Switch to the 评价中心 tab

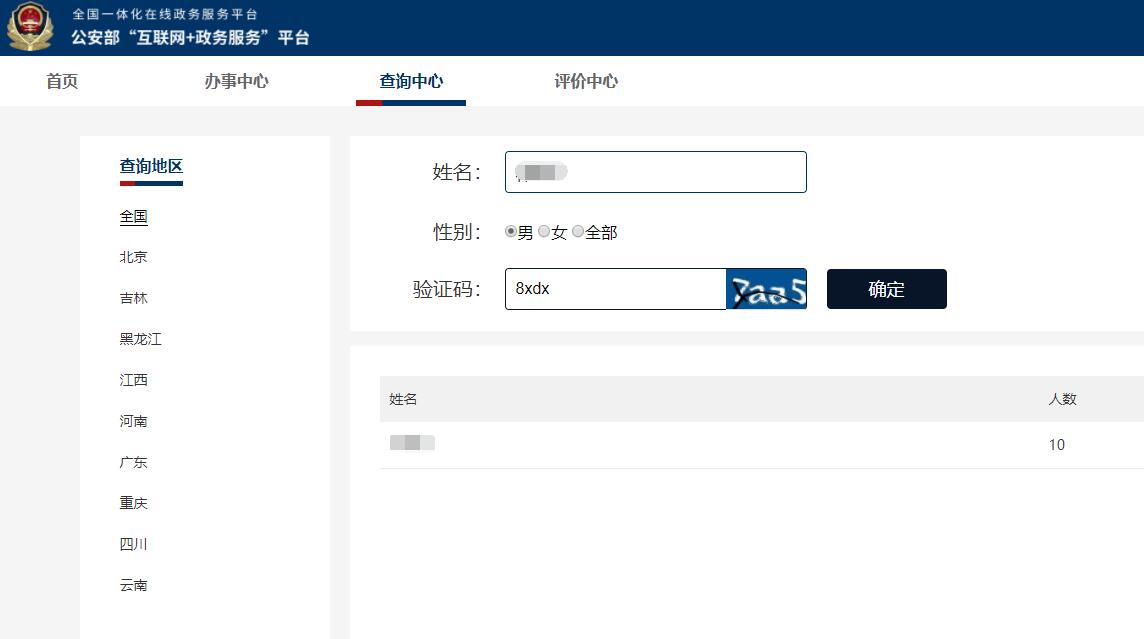585,81
